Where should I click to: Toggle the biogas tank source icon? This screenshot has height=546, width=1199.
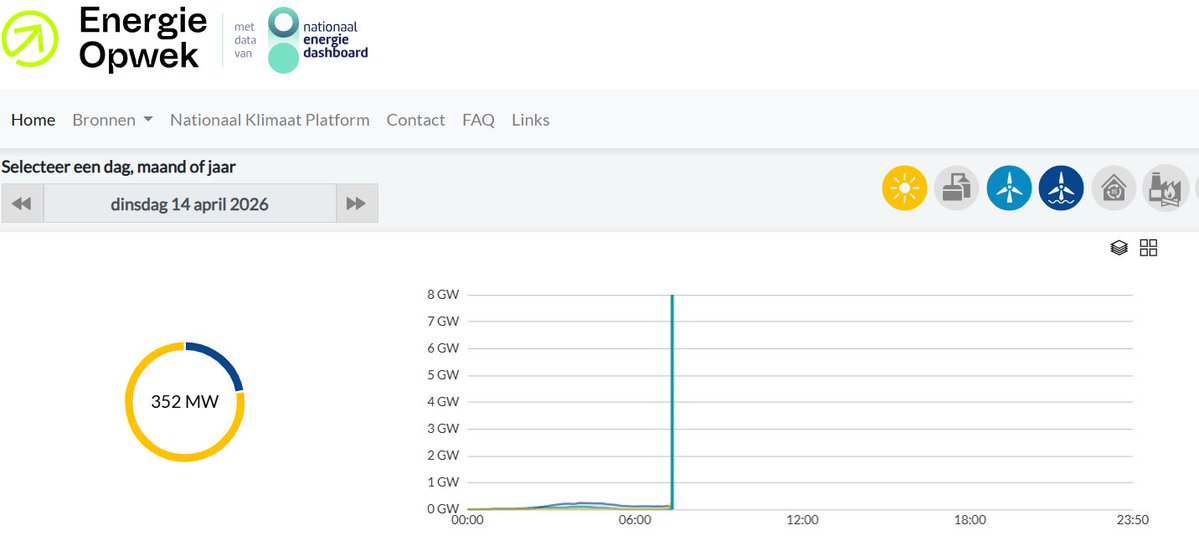click(x=957, y=187)
